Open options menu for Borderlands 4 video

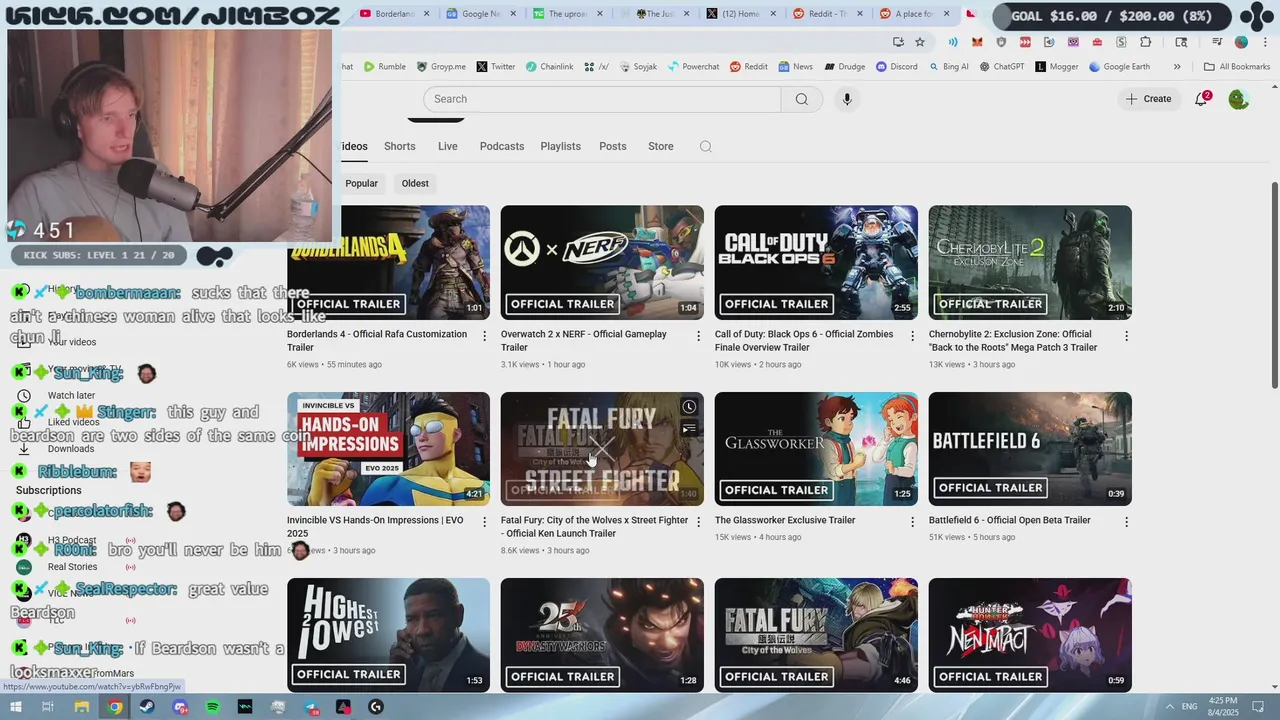[485, 336]
